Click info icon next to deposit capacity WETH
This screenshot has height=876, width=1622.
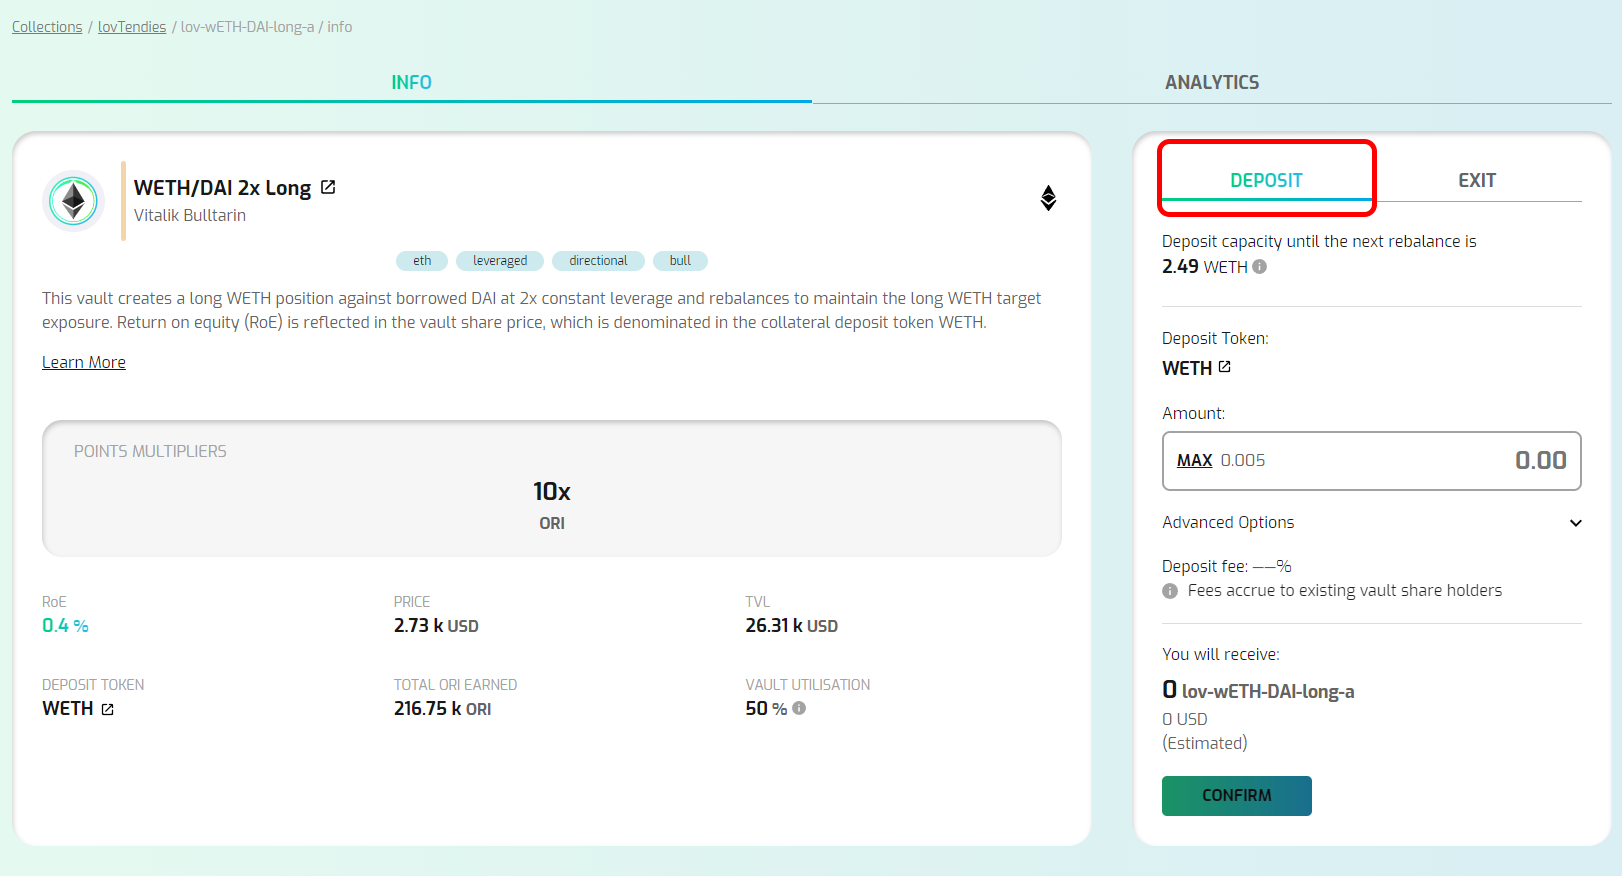1260,267
